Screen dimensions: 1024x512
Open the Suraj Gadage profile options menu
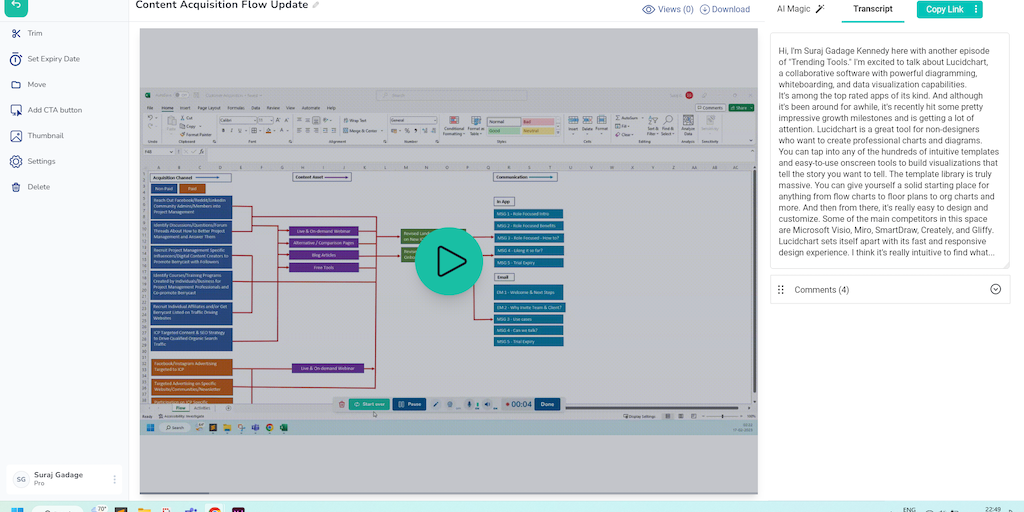(114, 480)
